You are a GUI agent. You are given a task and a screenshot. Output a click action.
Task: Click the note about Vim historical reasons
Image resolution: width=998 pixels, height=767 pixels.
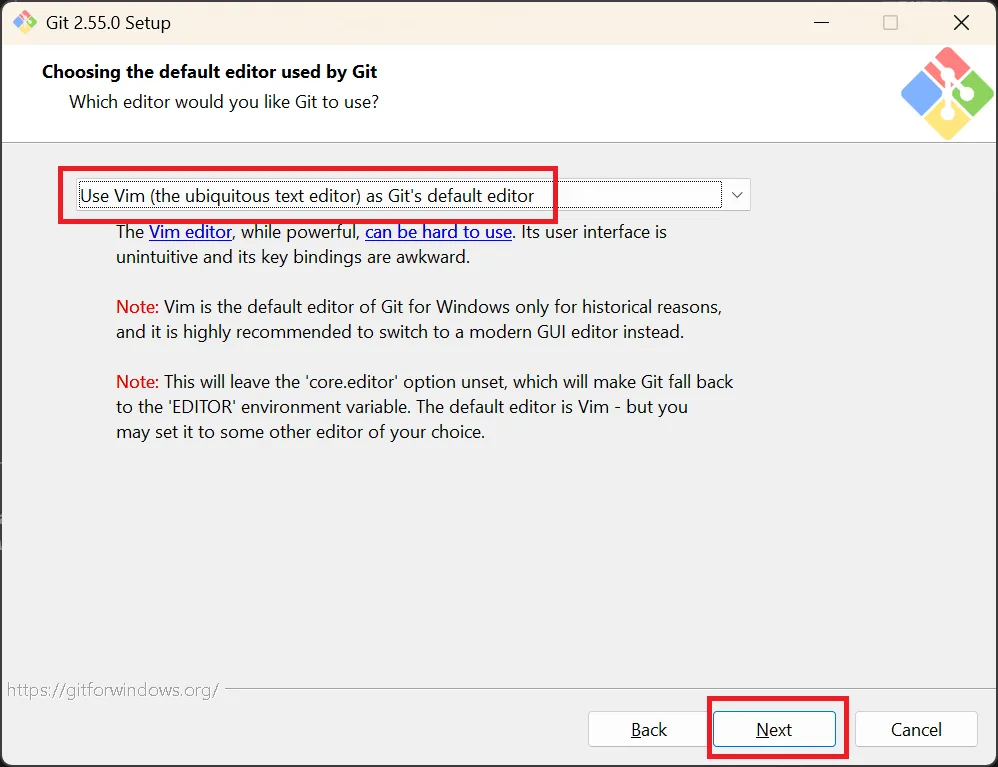(419, 320)
